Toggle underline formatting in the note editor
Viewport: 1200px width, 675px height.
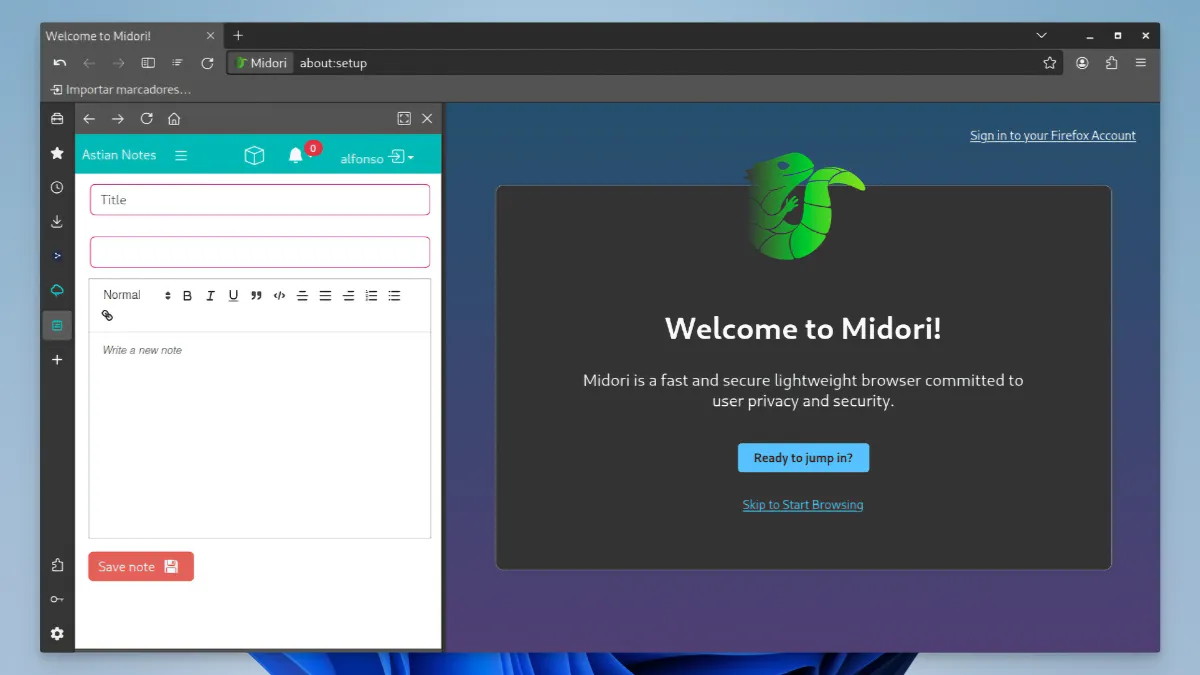[x=233, y=295]
